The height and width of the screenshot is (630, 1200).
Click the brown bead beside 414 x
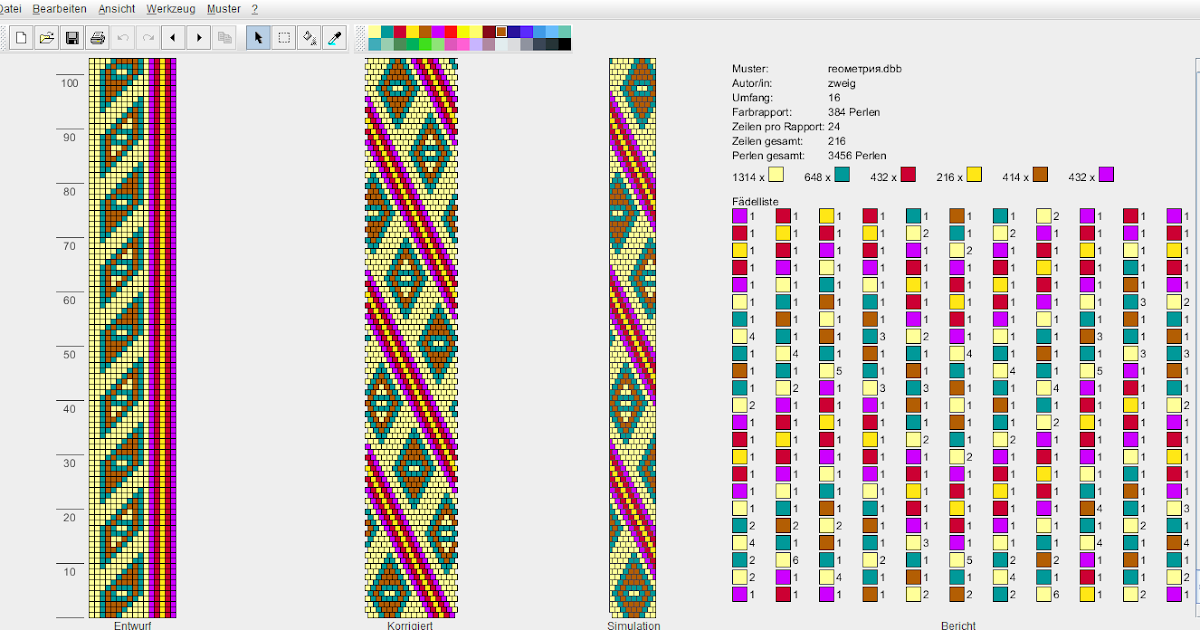(x=1039, y=175)
